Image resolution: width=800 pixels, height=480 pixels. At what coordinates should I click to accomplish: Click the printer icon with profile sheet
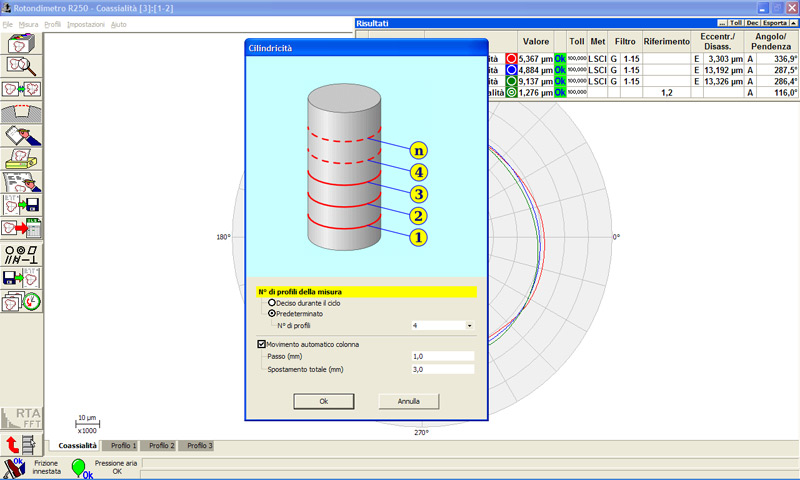[21, 159]
